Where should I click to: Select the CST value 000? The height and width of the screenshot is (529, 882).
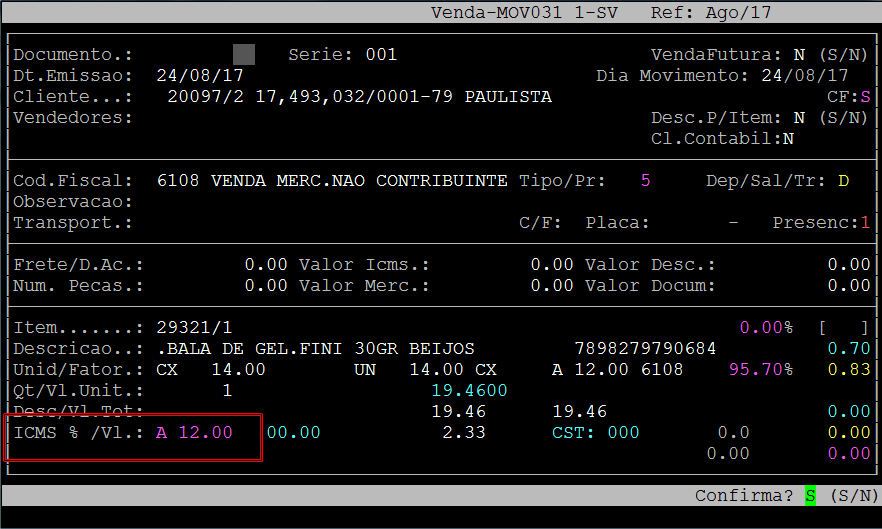point(623,432)
